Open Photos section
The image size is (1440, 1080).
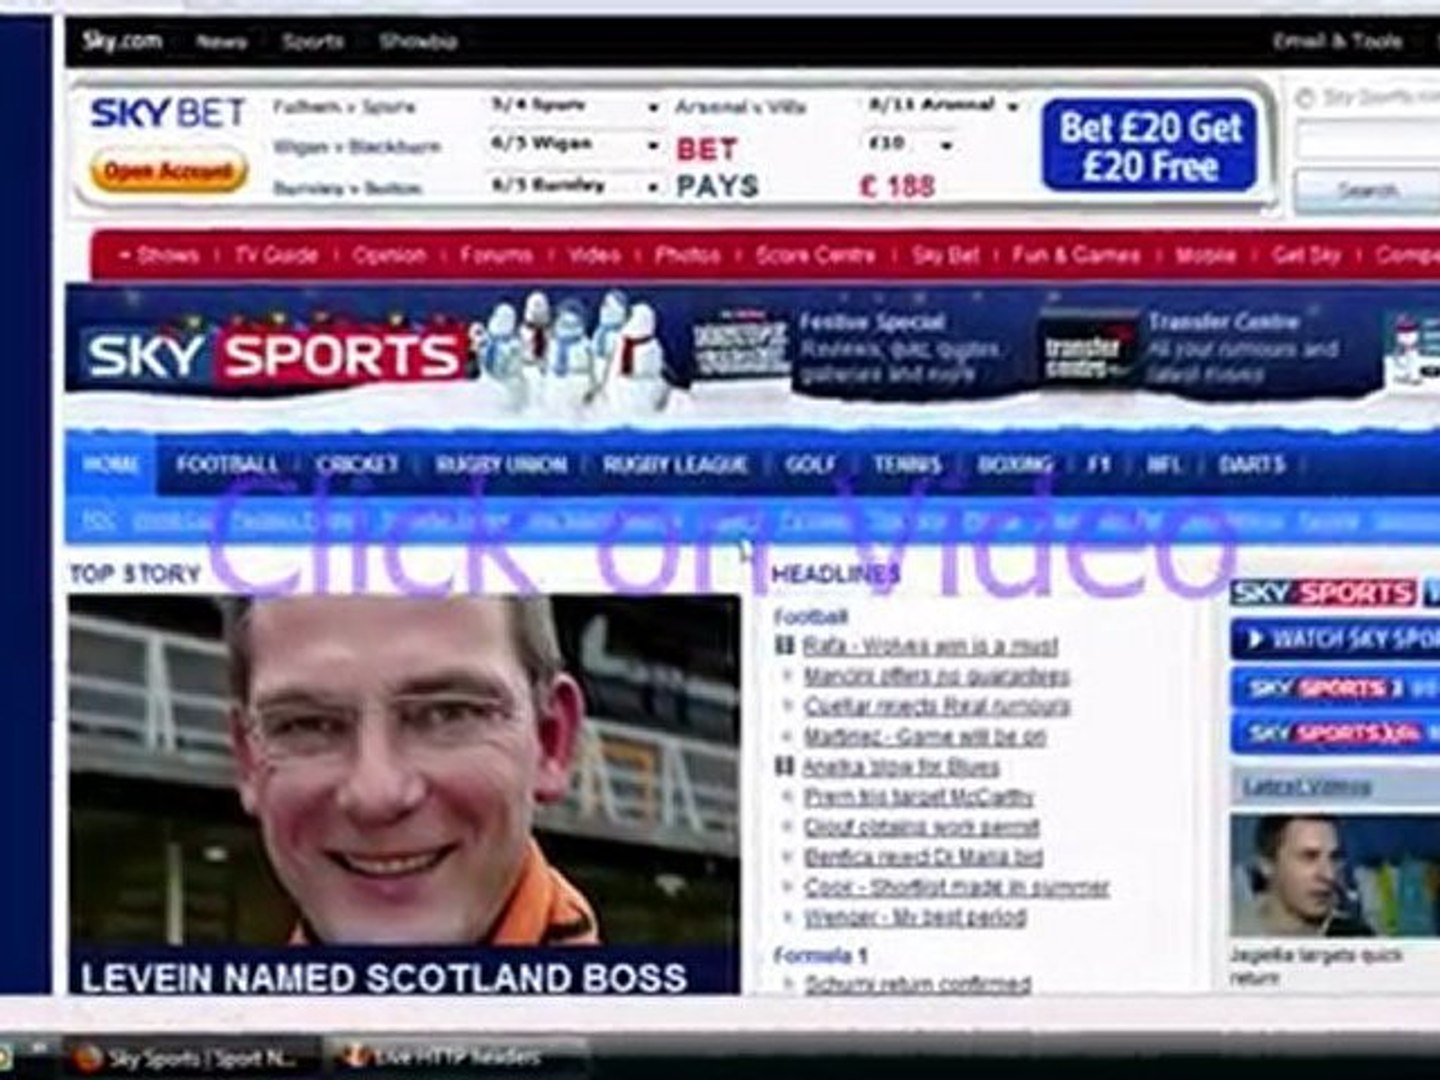[x=687, y=255]
